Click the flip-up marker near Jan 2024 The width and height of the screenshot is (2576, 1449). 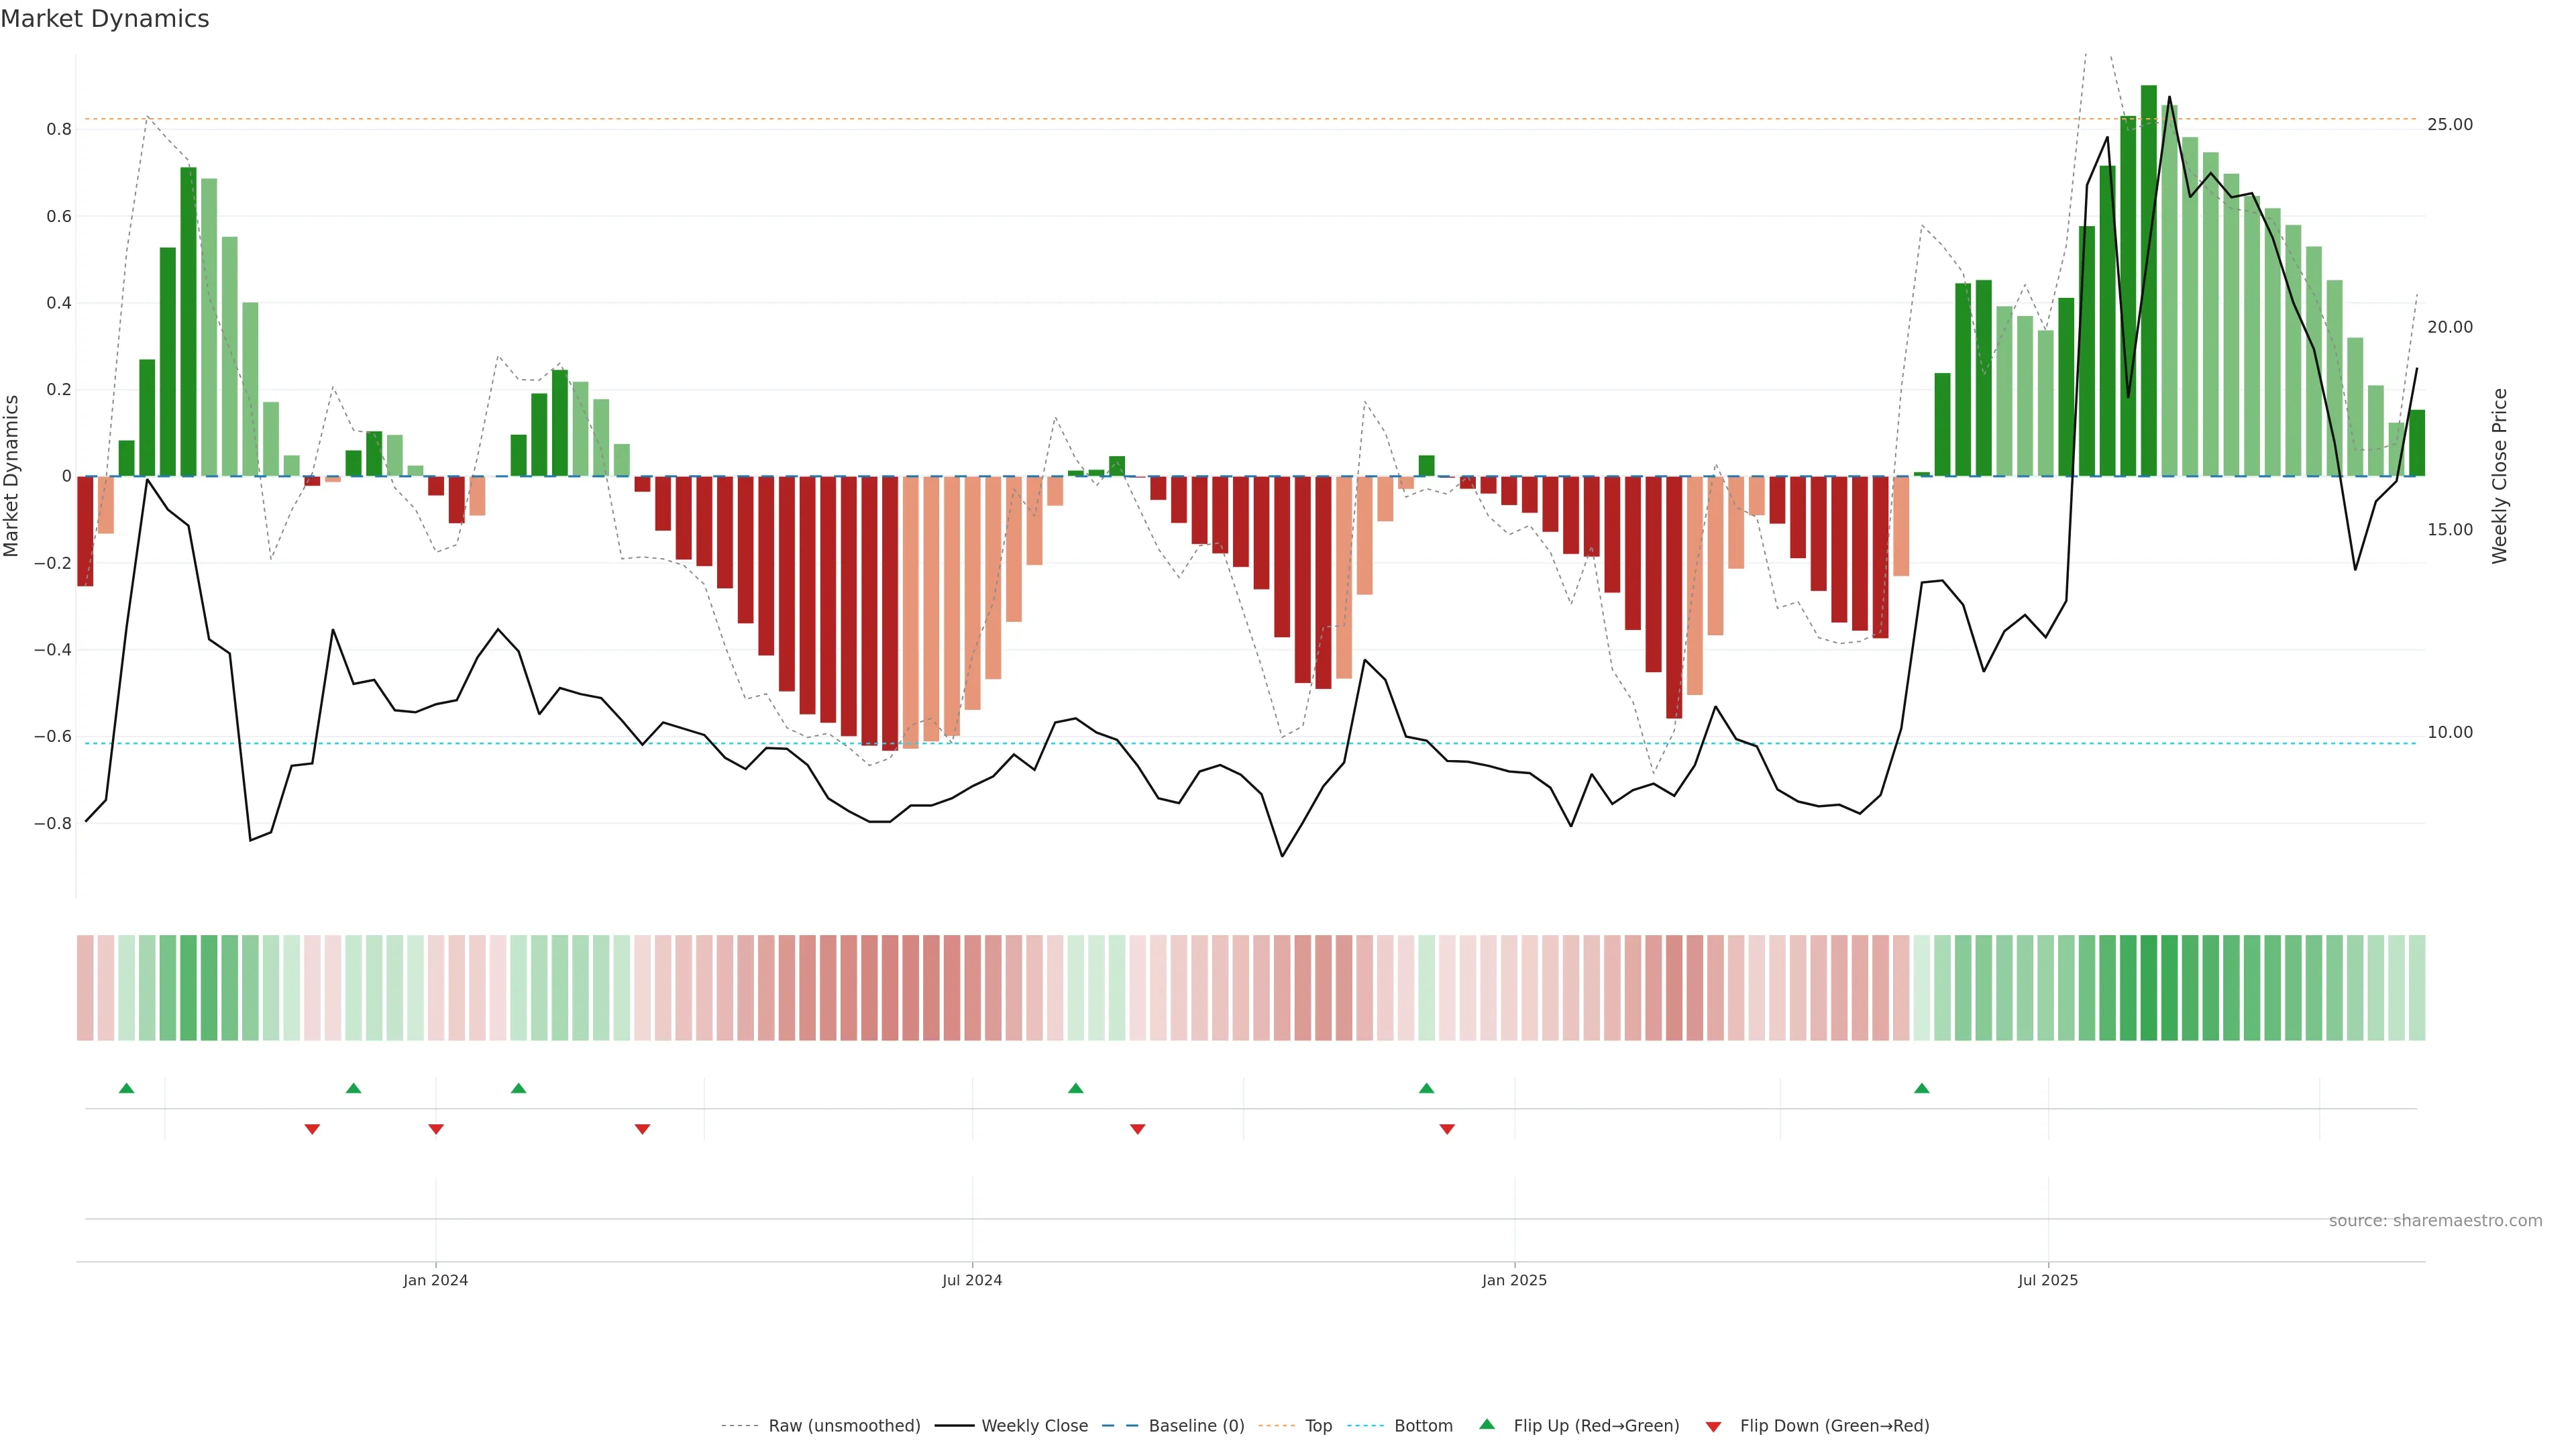(x=518, y=1088)
